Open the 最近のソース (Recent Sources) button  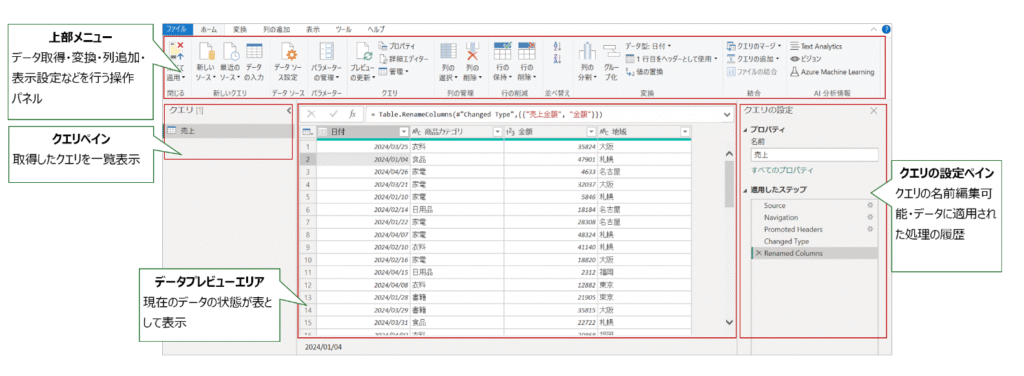(231, 62)
